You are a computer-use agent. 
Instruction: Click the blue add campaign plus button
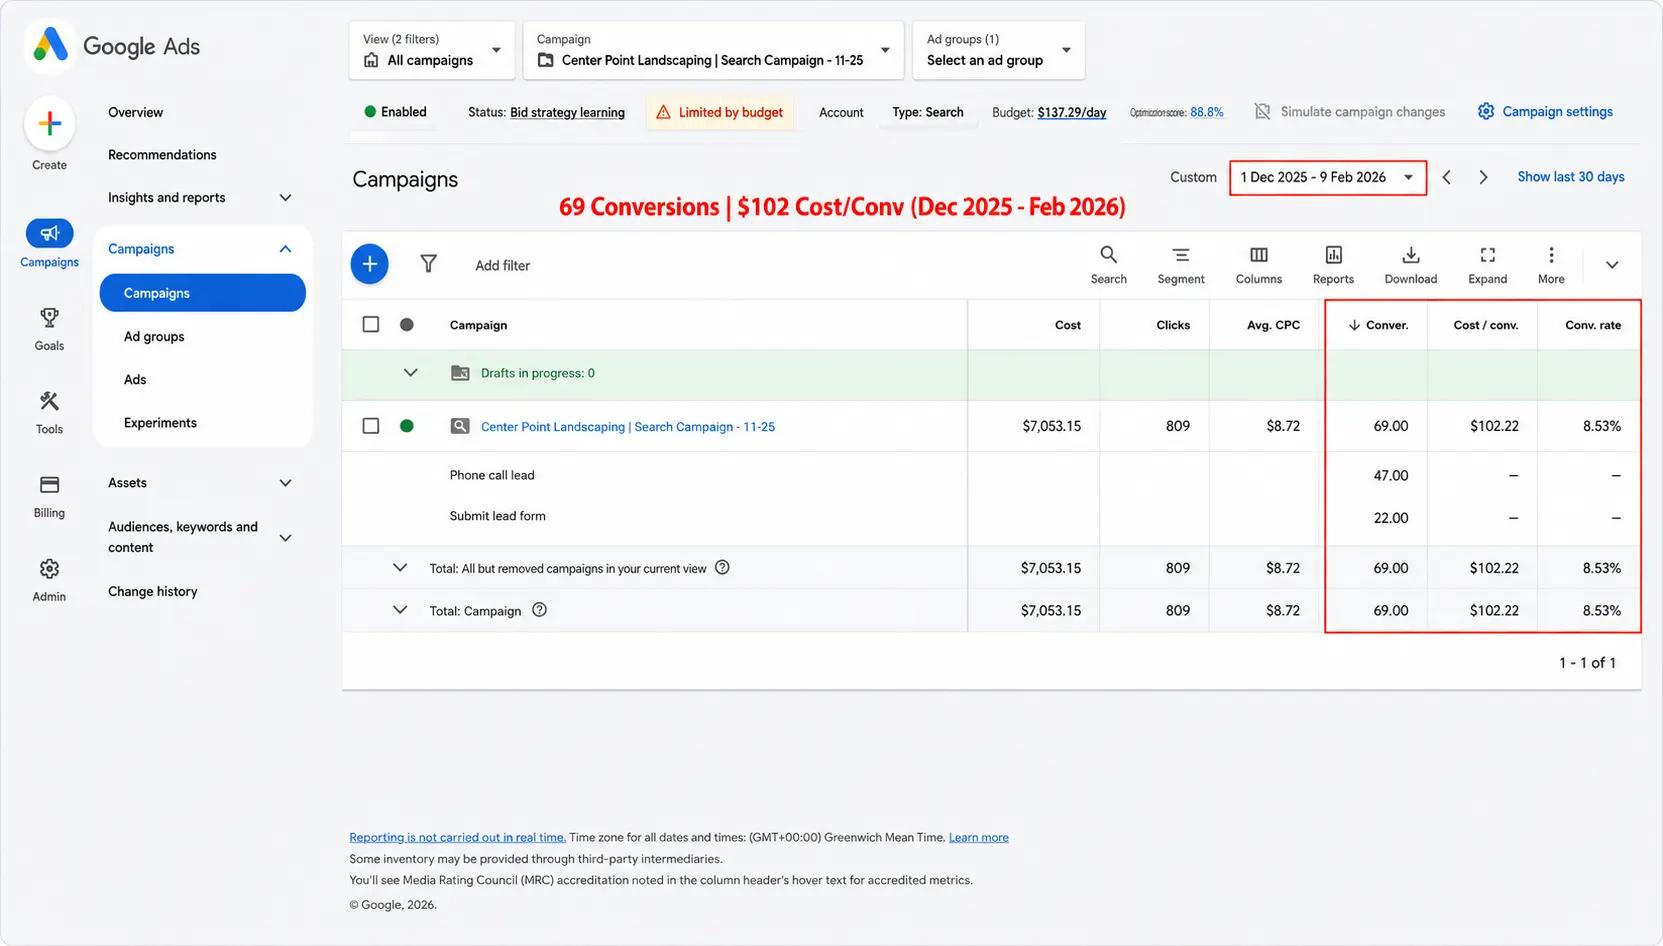[370, 264]
